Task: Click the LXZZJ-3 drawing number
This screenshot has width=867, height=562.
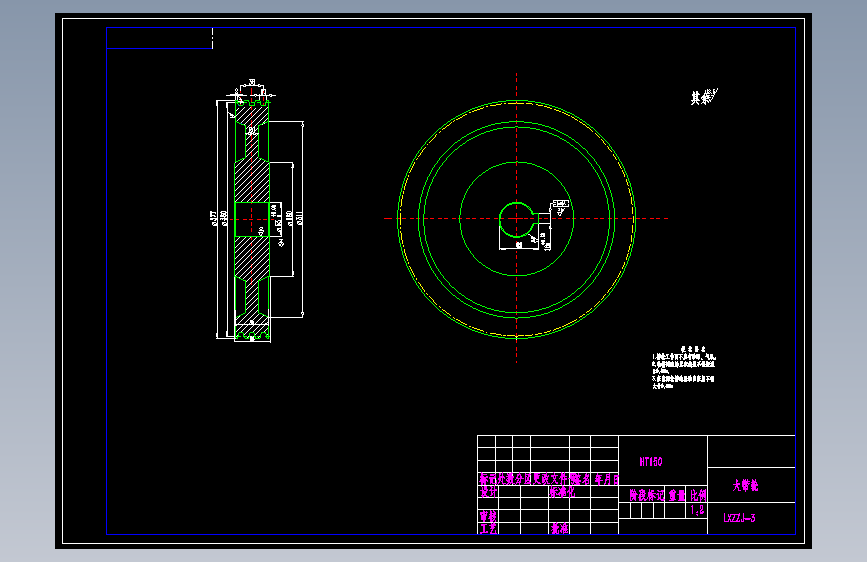Action: point(739,518)
